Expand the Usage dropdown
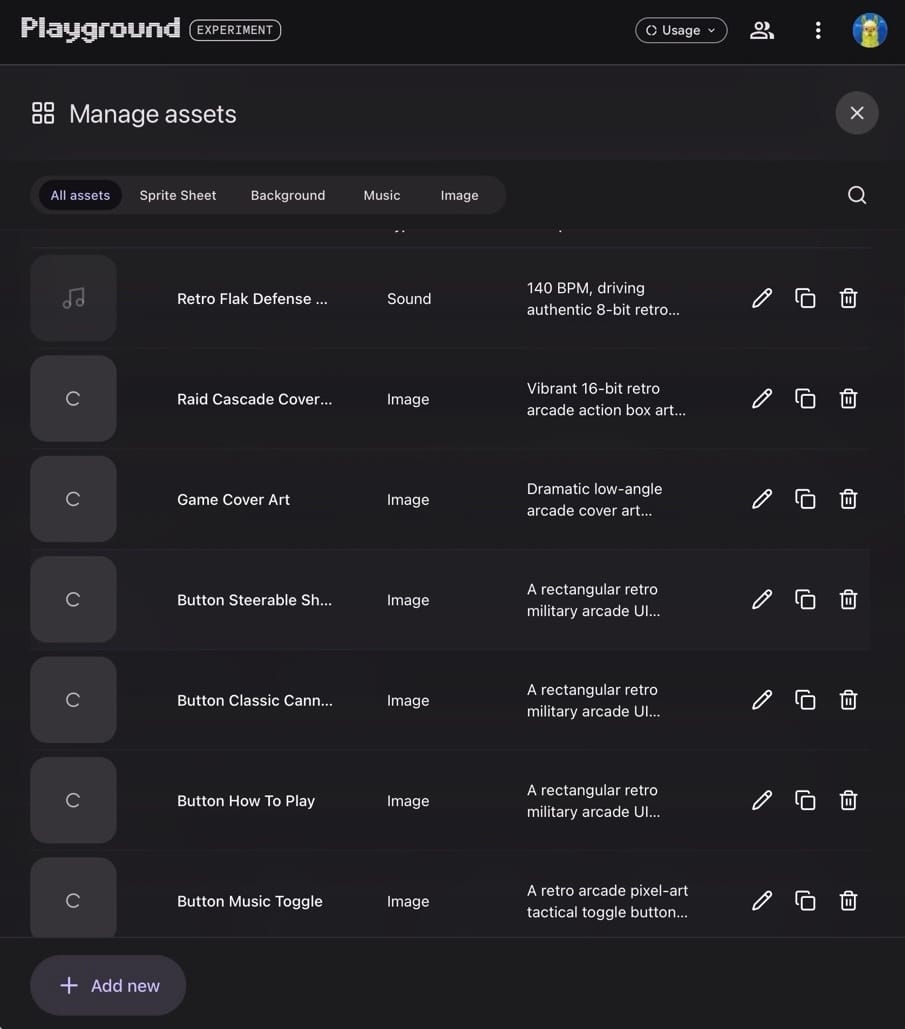This screenshot has height=1029, width=905. coord(681,30)
